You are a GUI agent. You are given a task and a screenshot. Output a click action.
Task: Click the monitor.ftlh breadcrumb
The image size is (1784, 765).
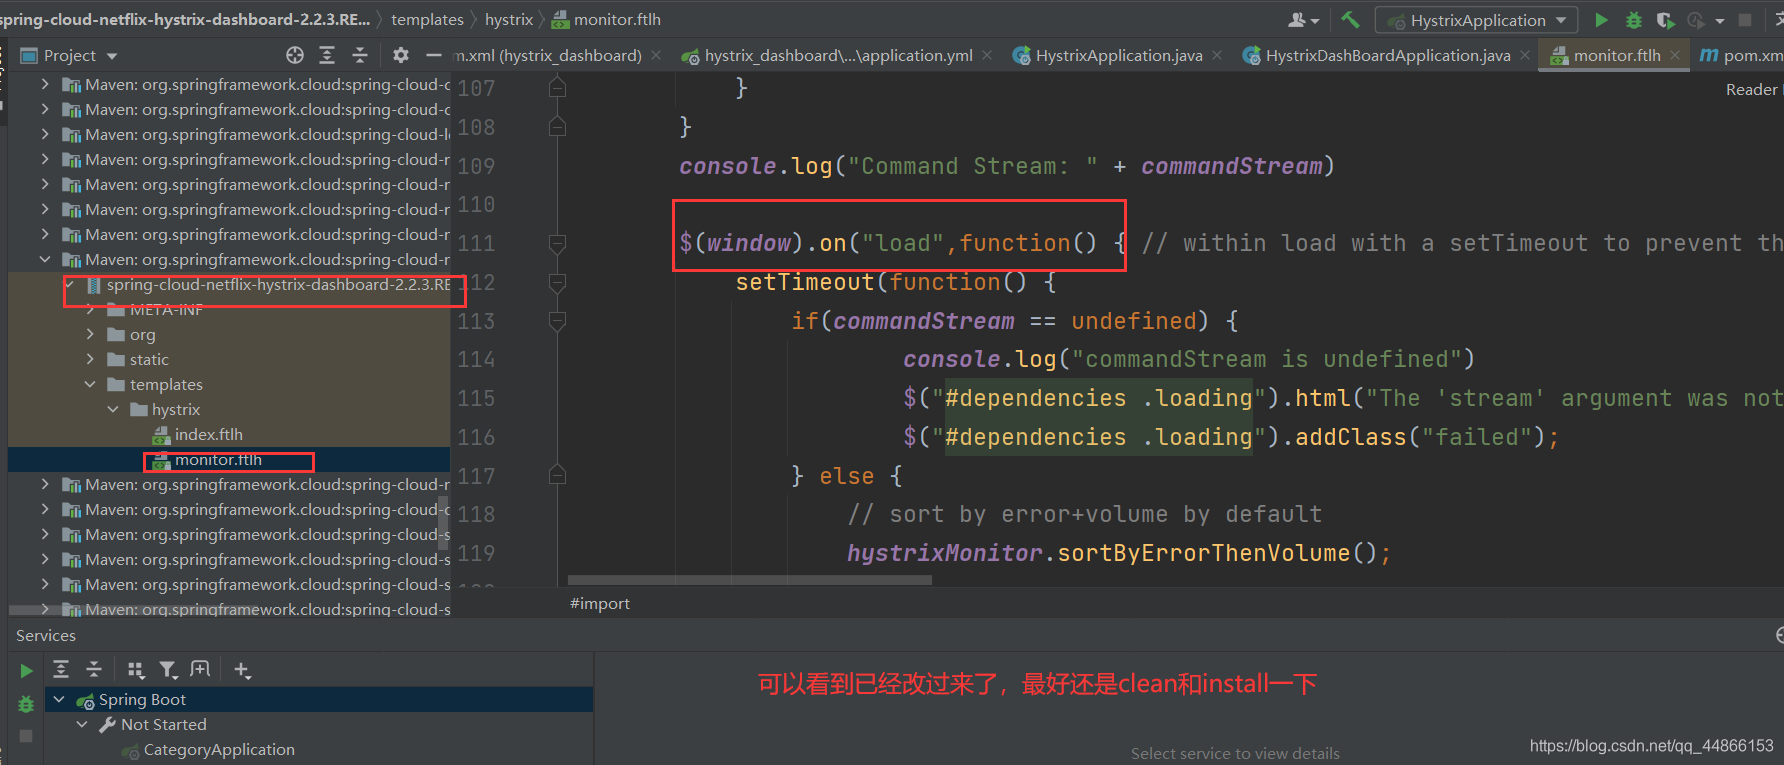(606, 19)
